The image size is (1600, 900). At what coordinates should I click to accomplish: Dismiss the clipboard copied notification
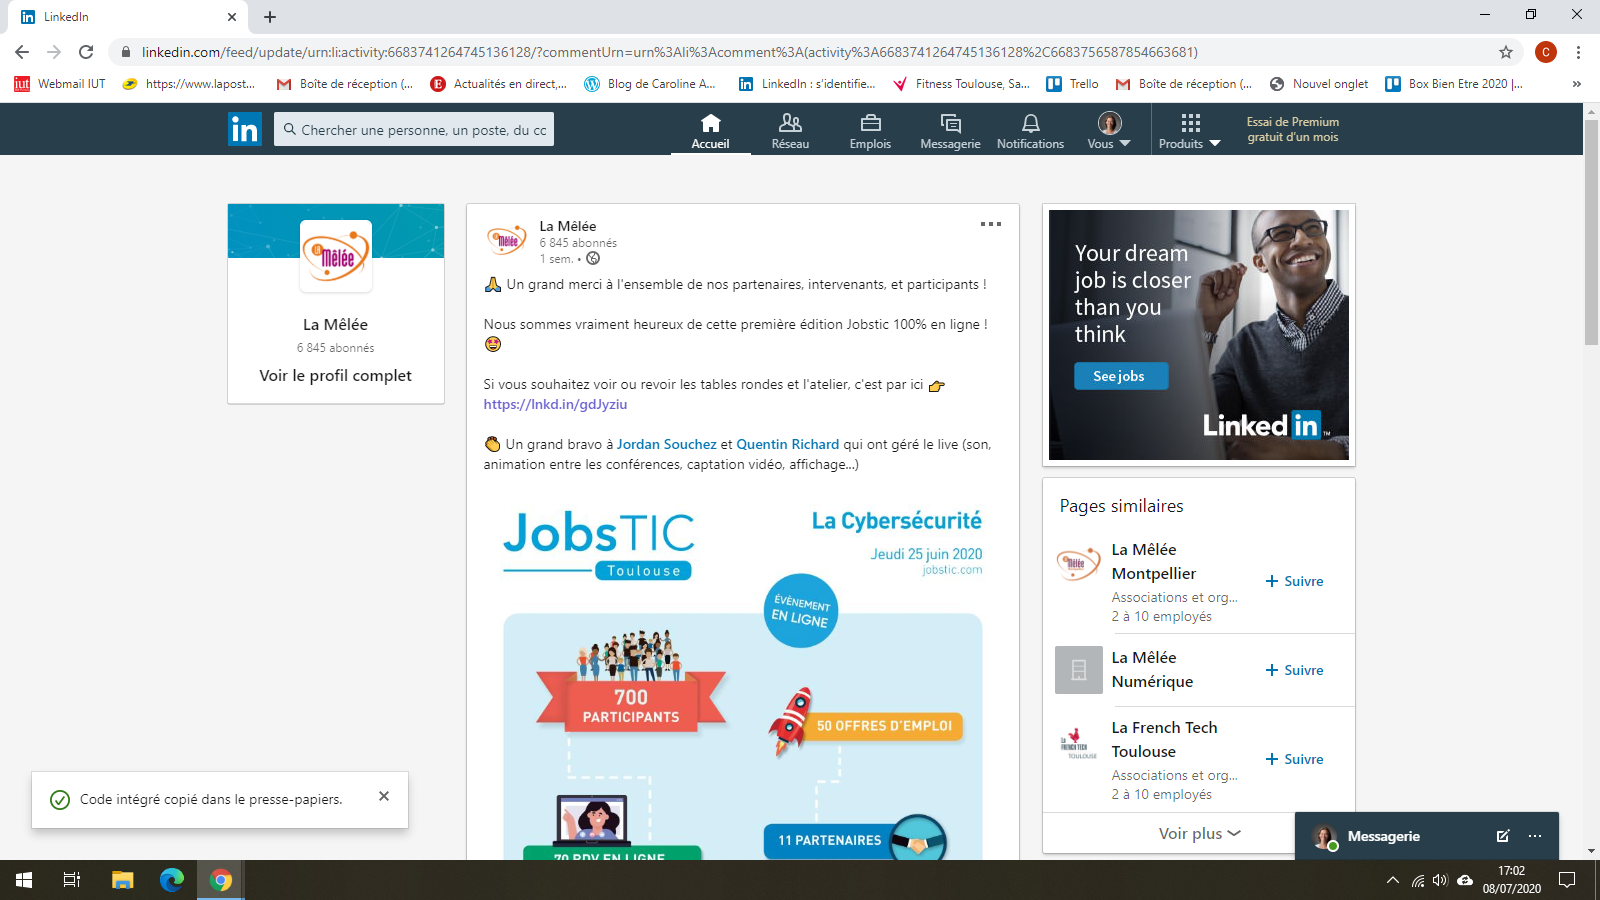(384, 796)
